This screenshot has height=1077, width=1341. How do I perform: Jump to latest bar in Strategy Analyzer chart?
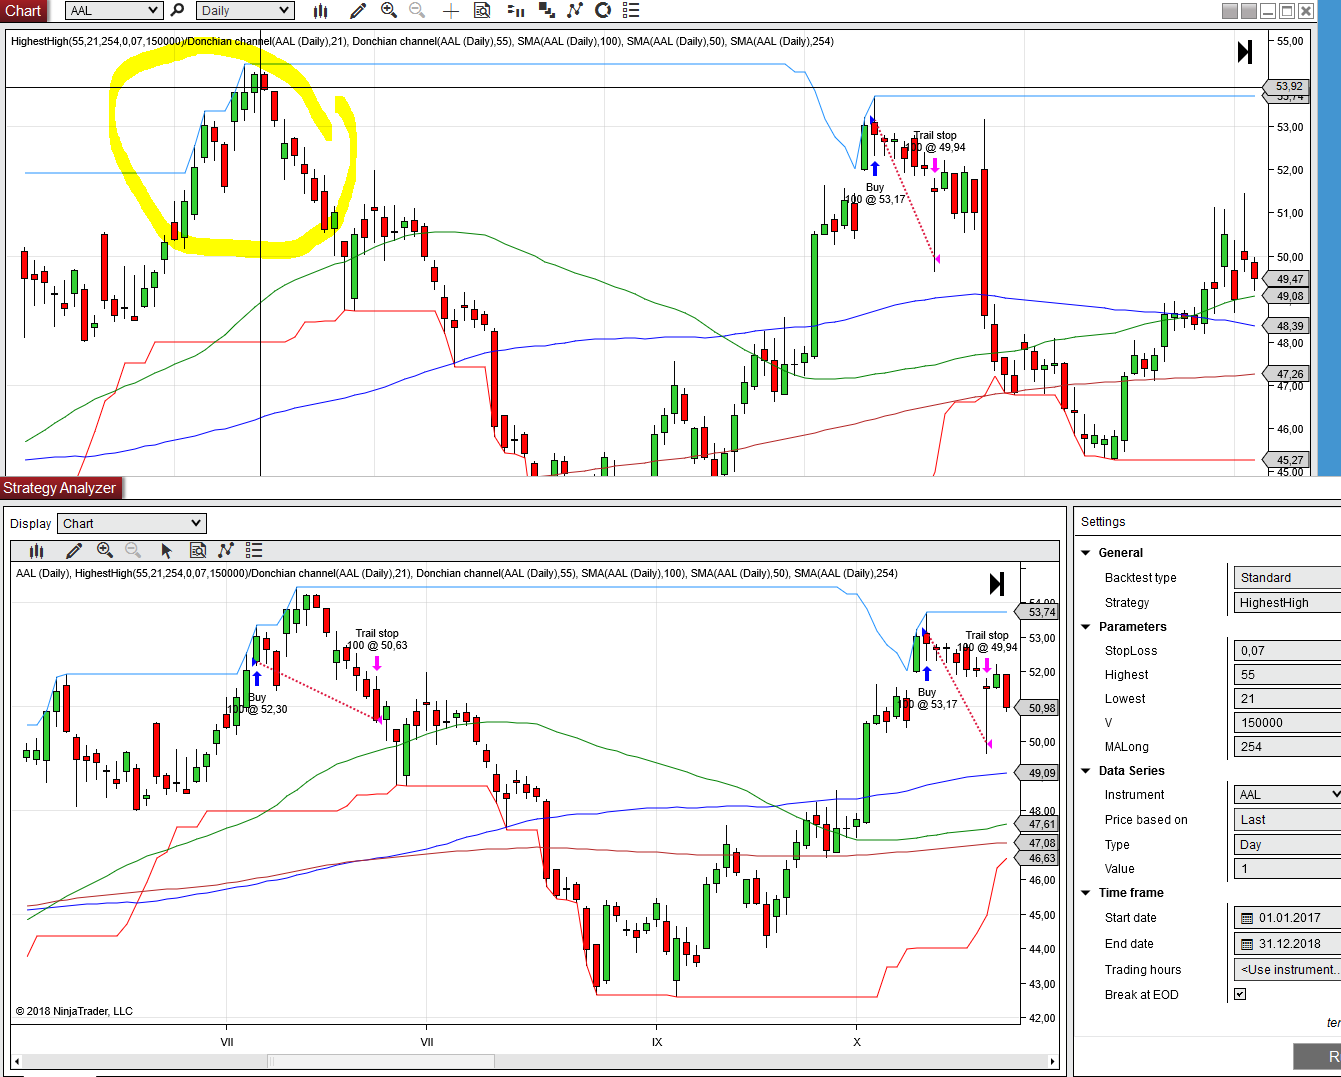click(997, 584)
